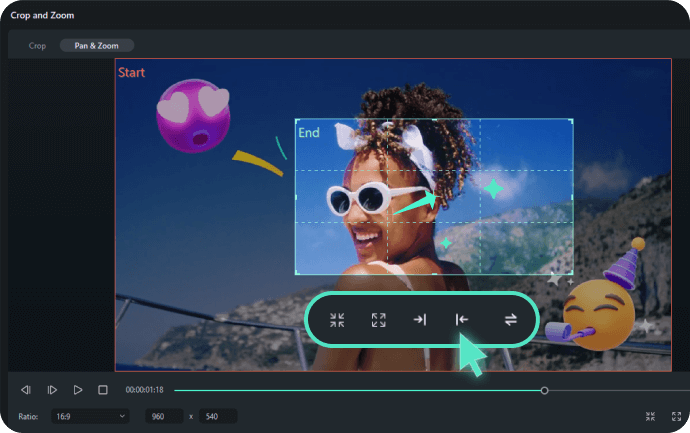Click the zoom-in inward arrows icon in highlighted toolbar
Screen dimensions: 690x433
(337, 320)
